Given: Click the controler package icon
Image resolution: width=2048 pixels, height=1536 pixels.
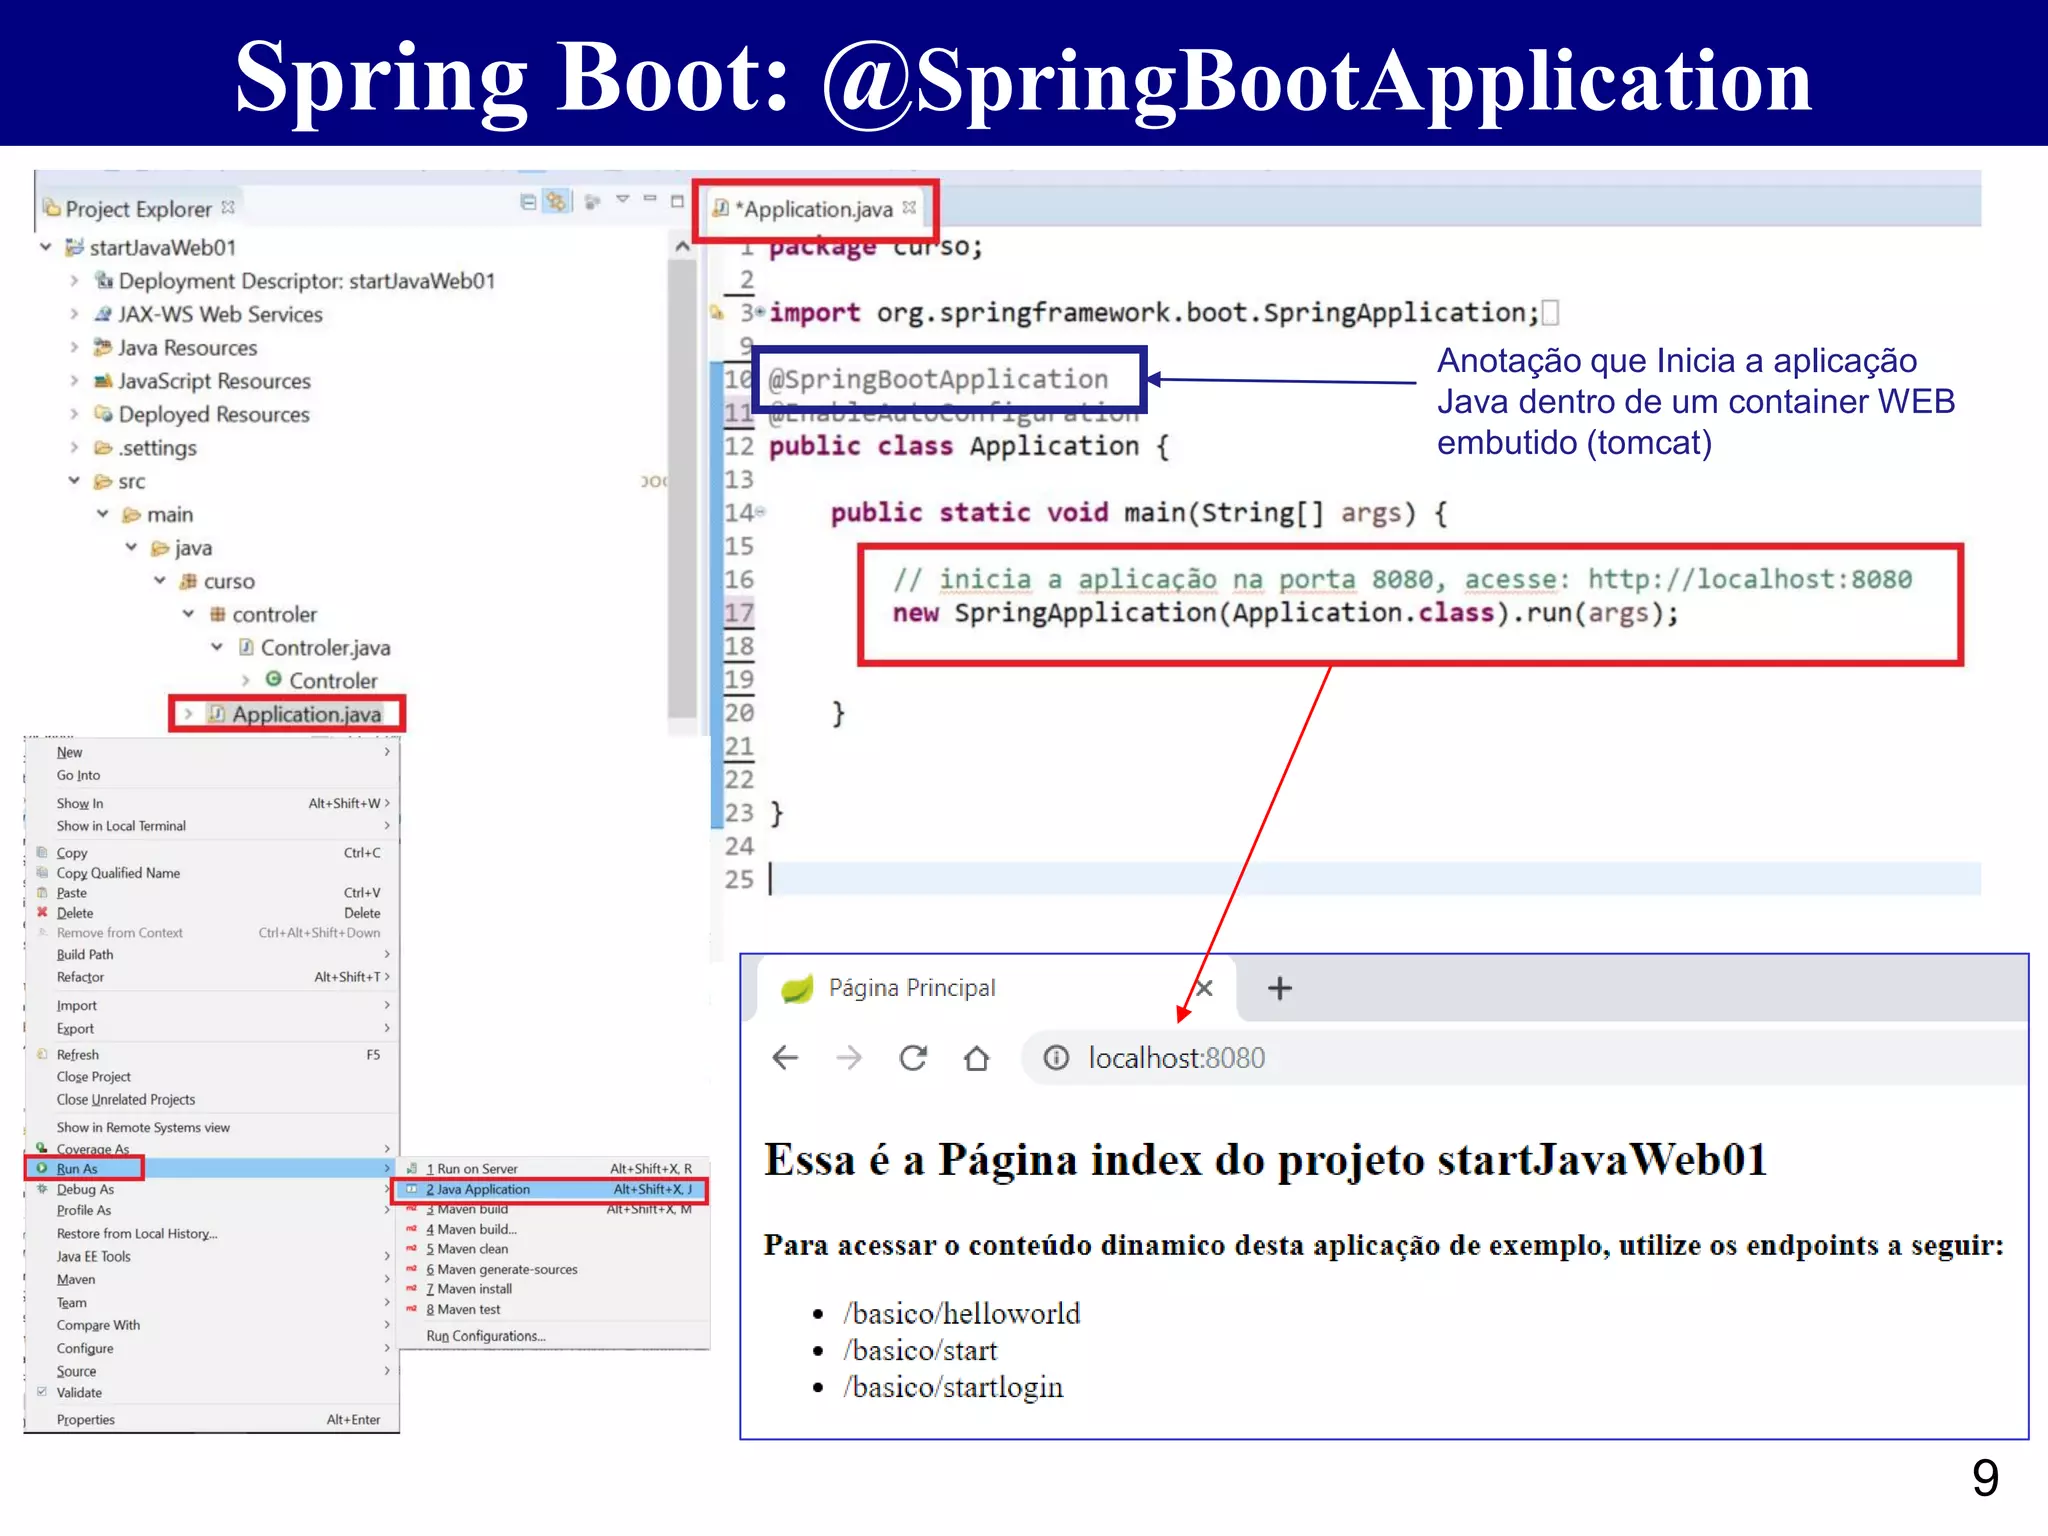Looking at the screenshot, I should [217, 614].
